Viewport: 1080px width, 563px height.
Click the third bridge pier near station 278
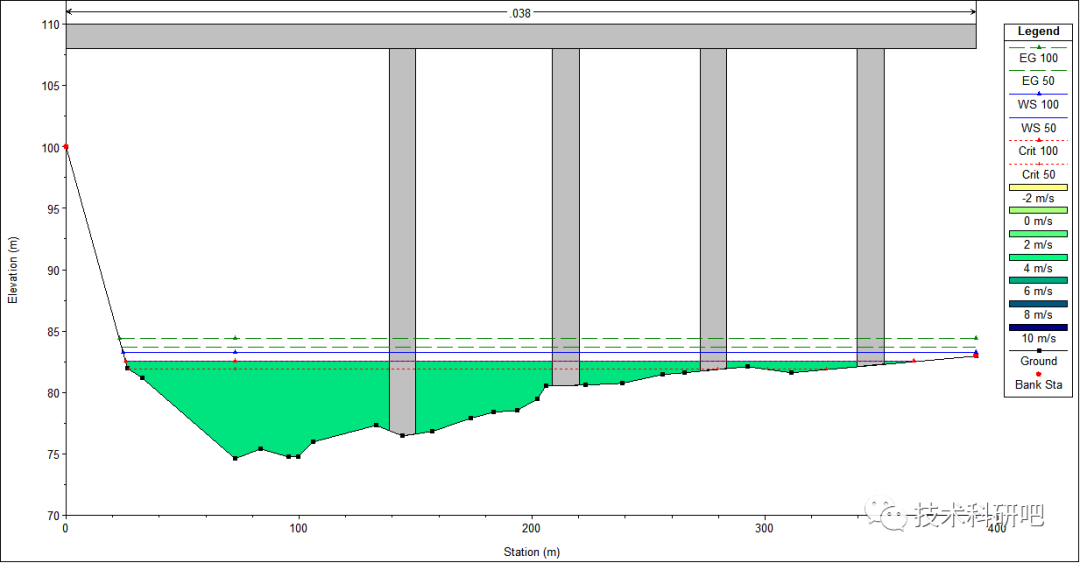point(713,209)
